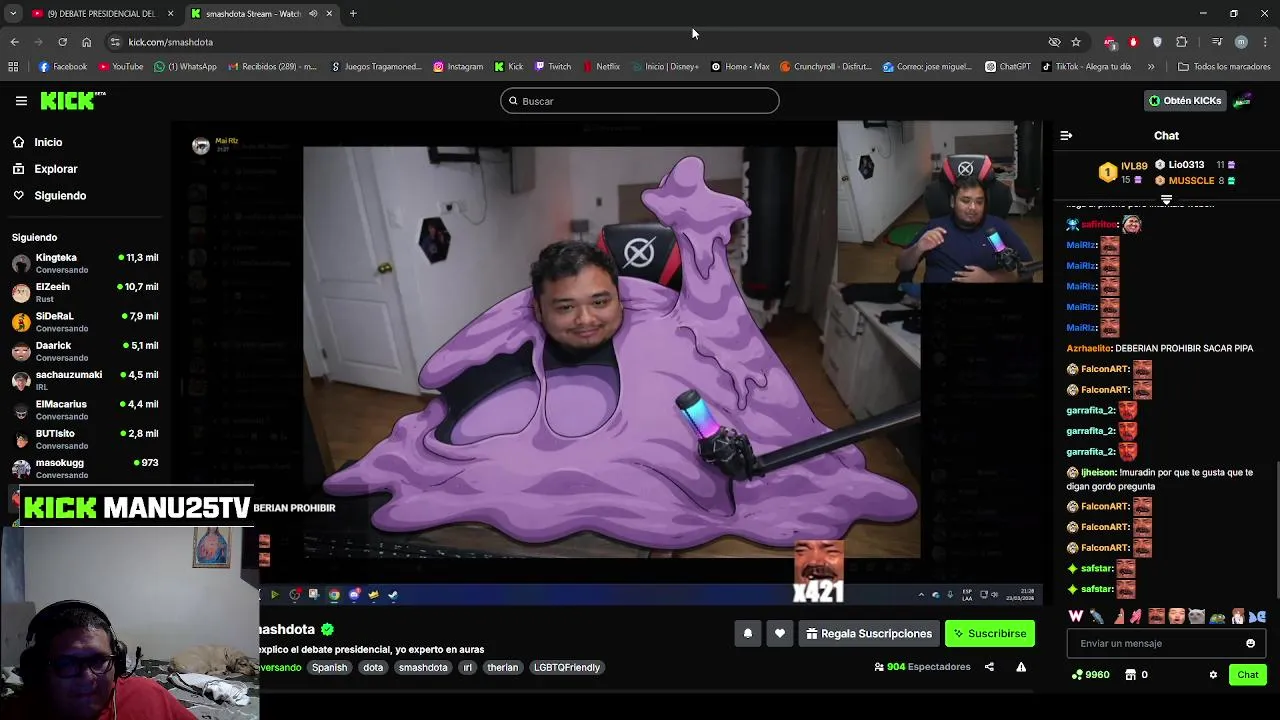Open followed channel SiDeRaL
1280x720 pixels.
(x=85, y=322)
